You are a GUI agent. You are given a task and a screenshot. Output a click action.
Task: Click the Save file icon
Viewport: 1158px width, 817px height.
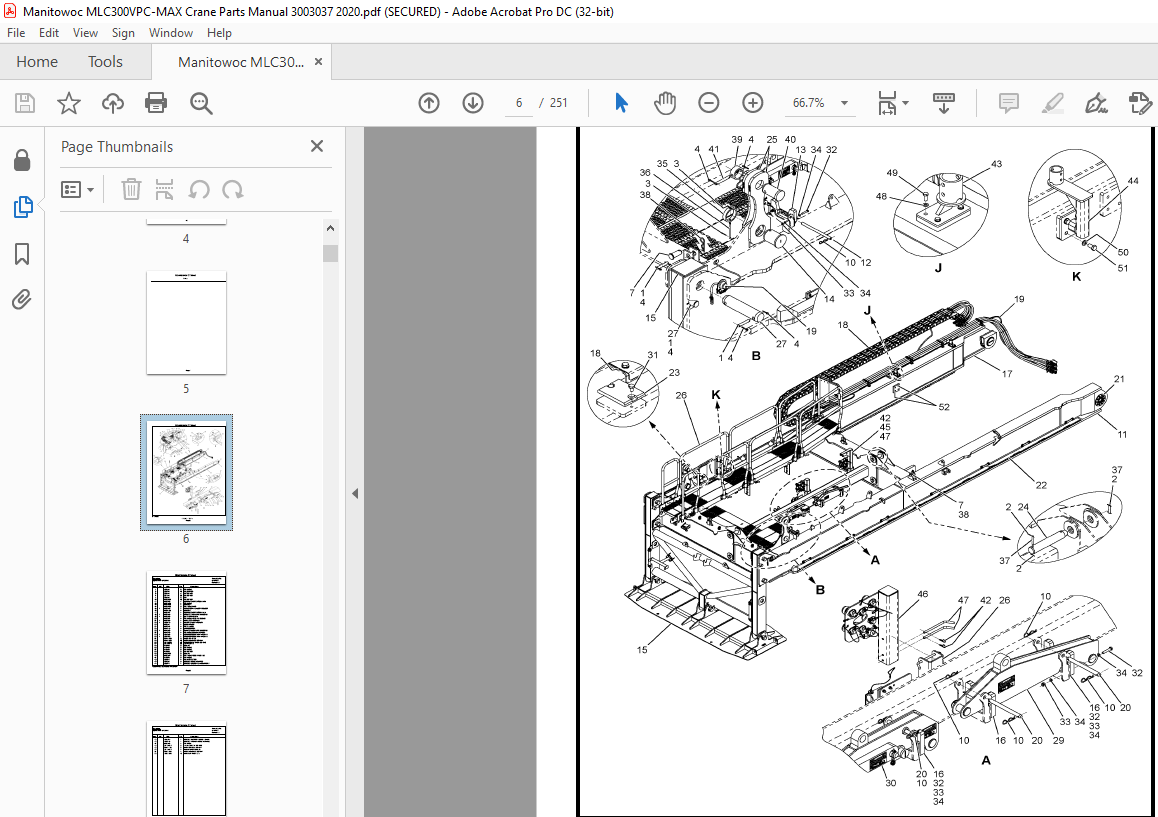point(25,103)
